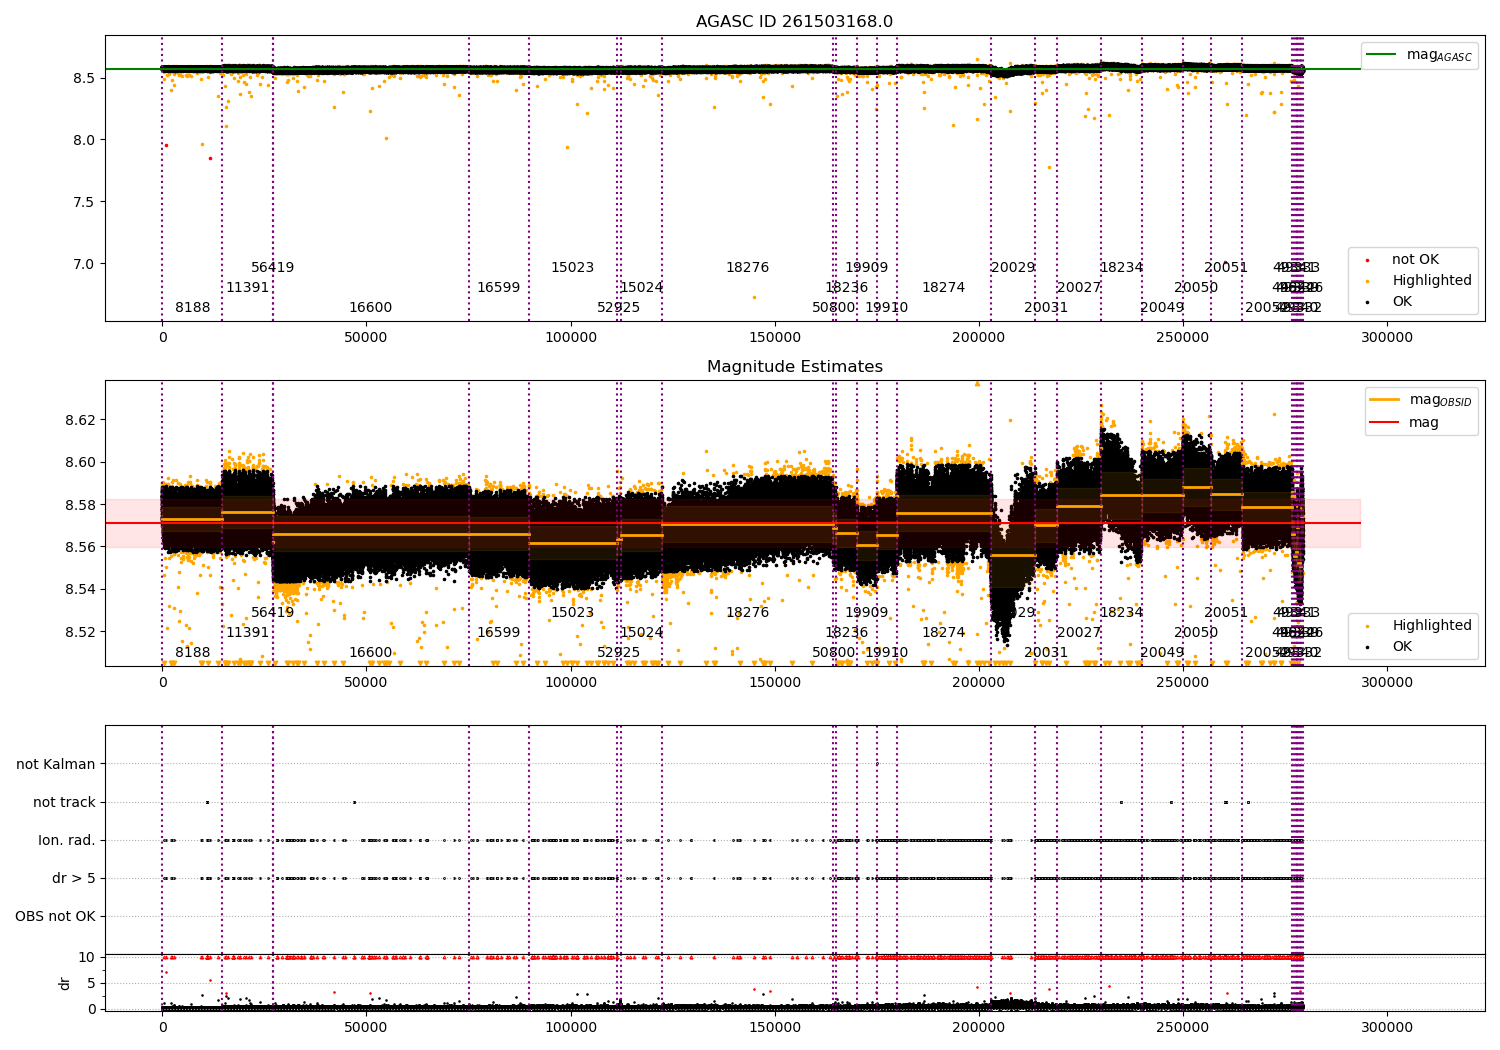This screenshot has width=1500, height=1050.
Task: Click the title 'AGASC ID 261503168.0'
Action: [794, 22]
